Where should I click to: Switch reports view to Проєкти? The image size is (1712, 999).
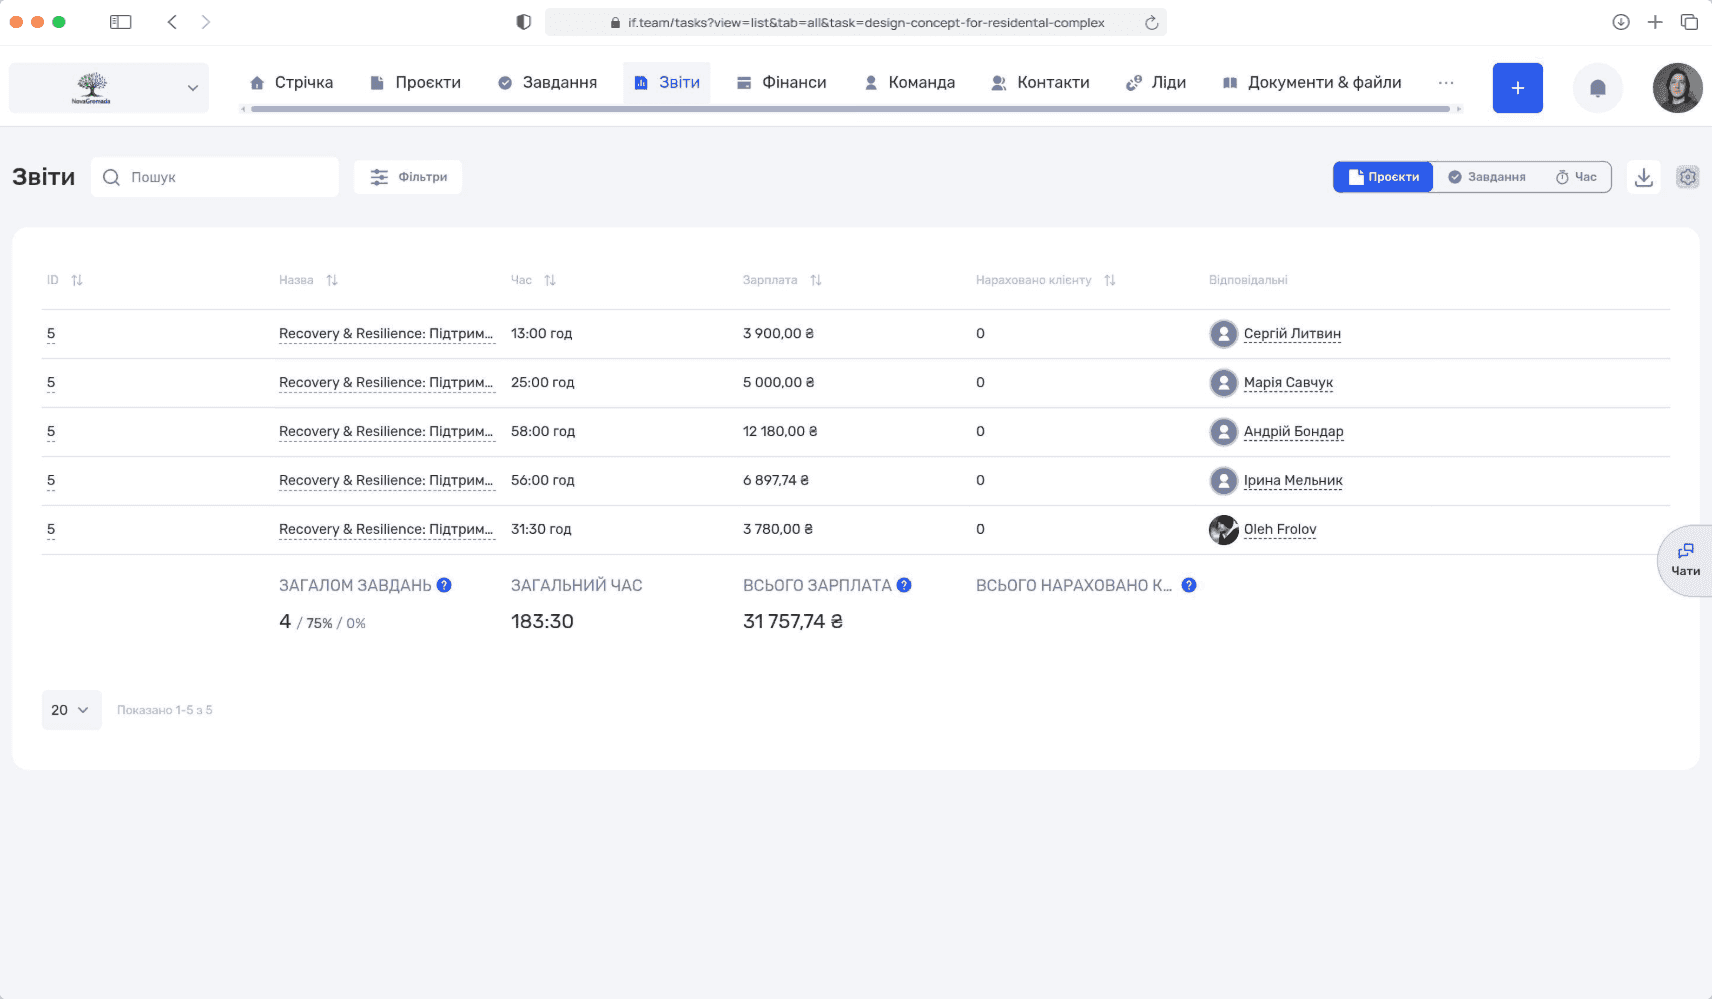1383,177
